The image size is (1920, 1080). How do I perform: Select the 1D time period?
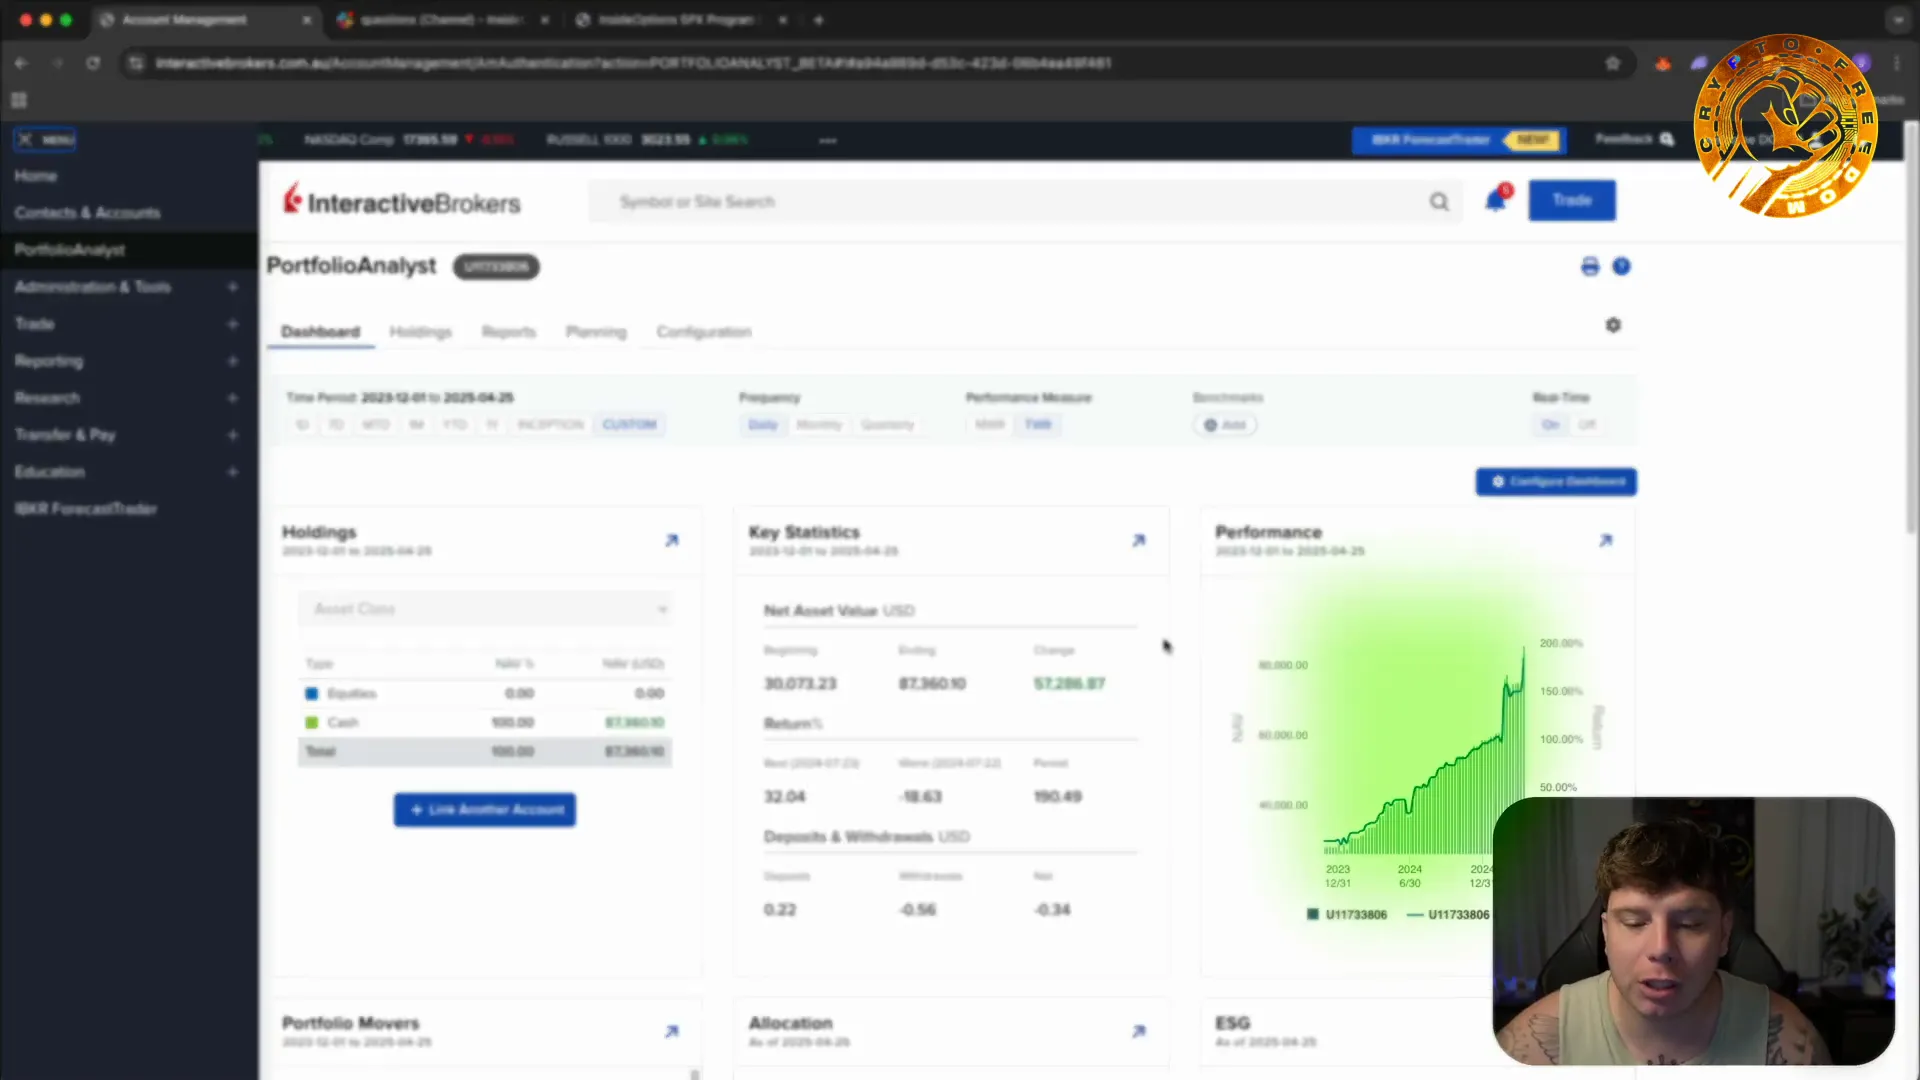tap(302, 424)
